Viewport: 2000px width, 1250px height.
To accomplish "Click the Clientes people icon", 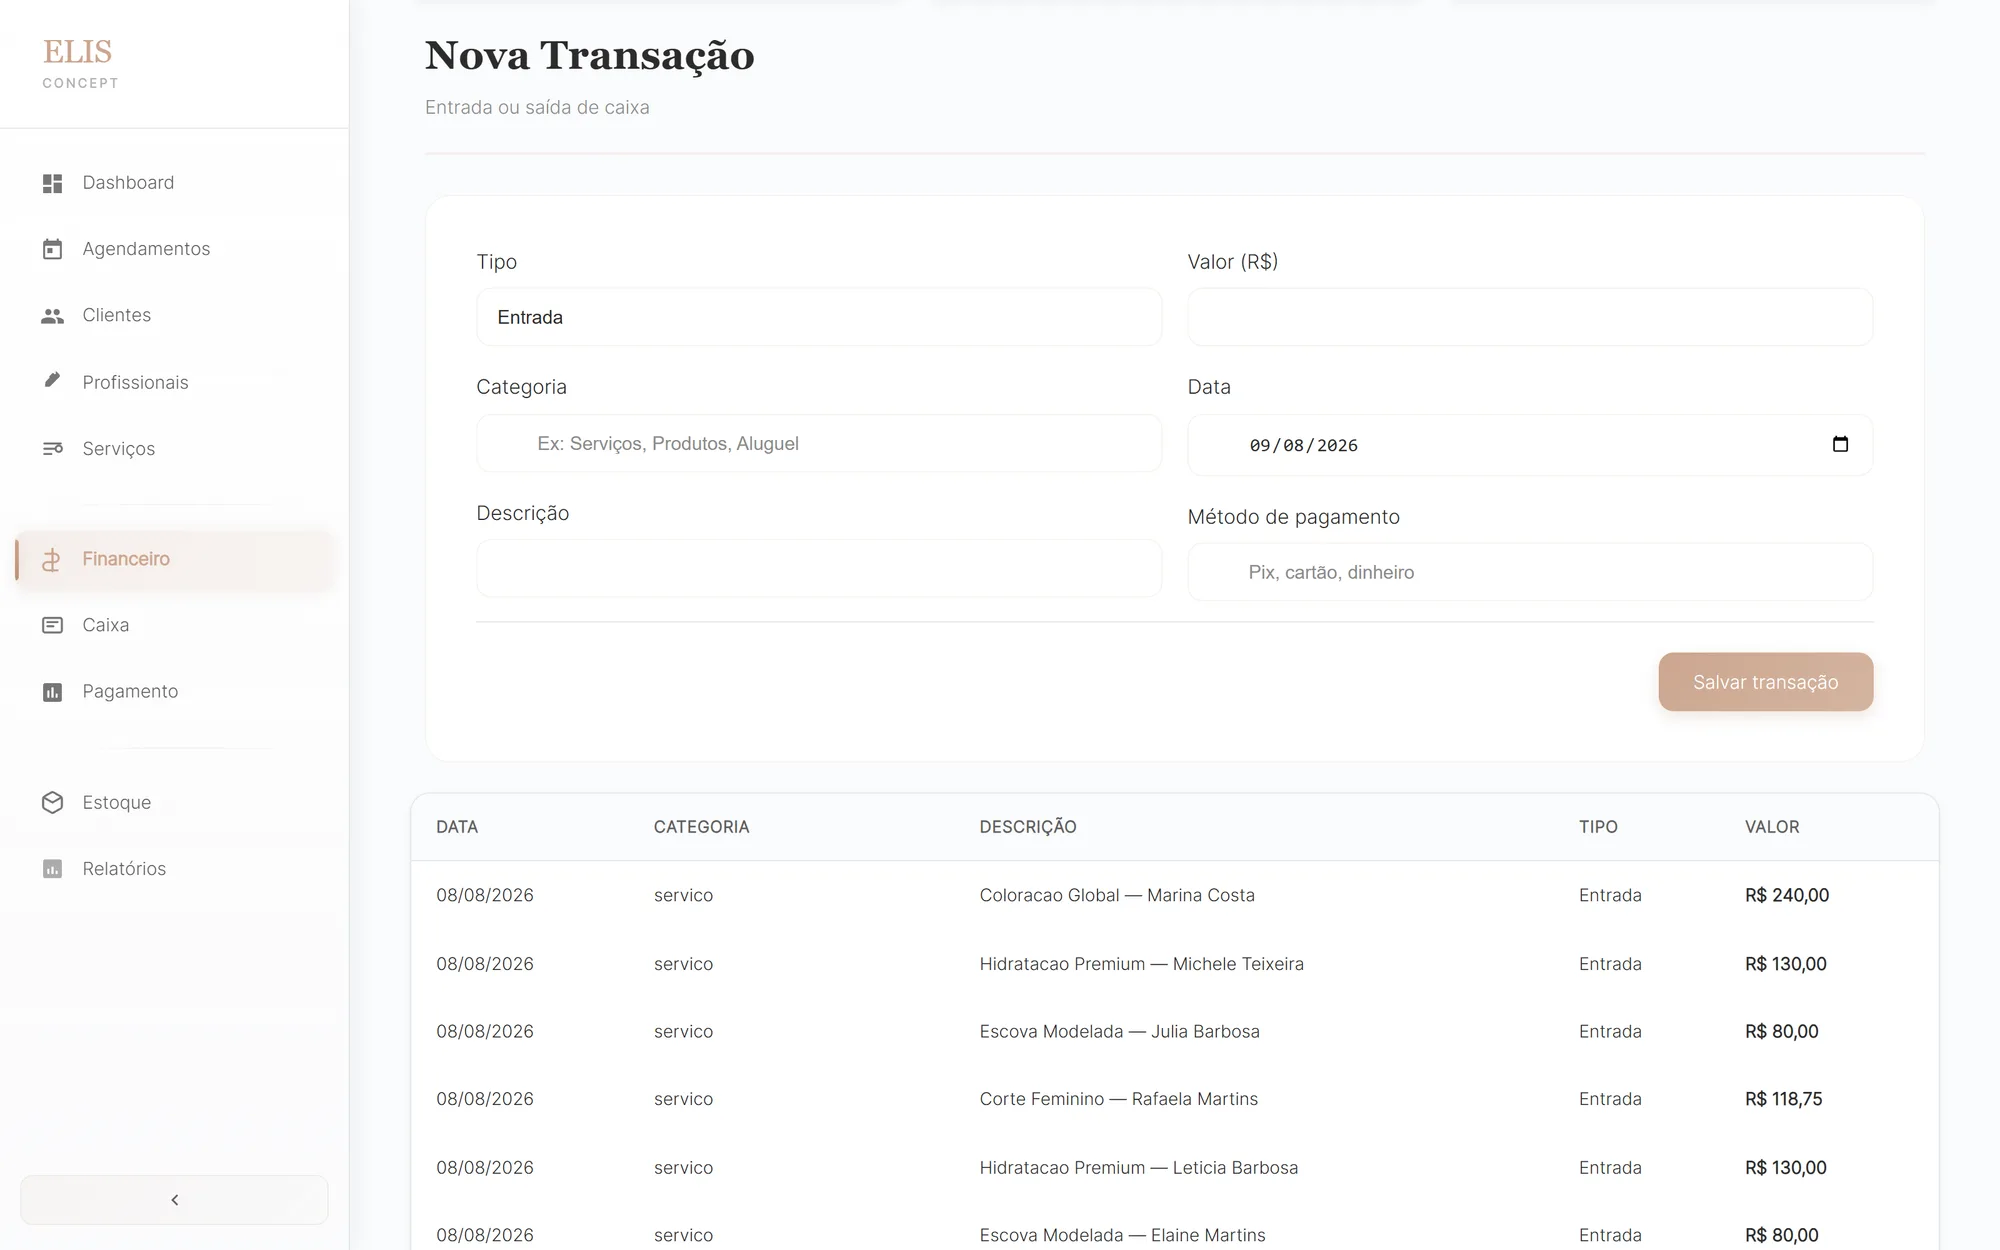I will pos(53,316).
